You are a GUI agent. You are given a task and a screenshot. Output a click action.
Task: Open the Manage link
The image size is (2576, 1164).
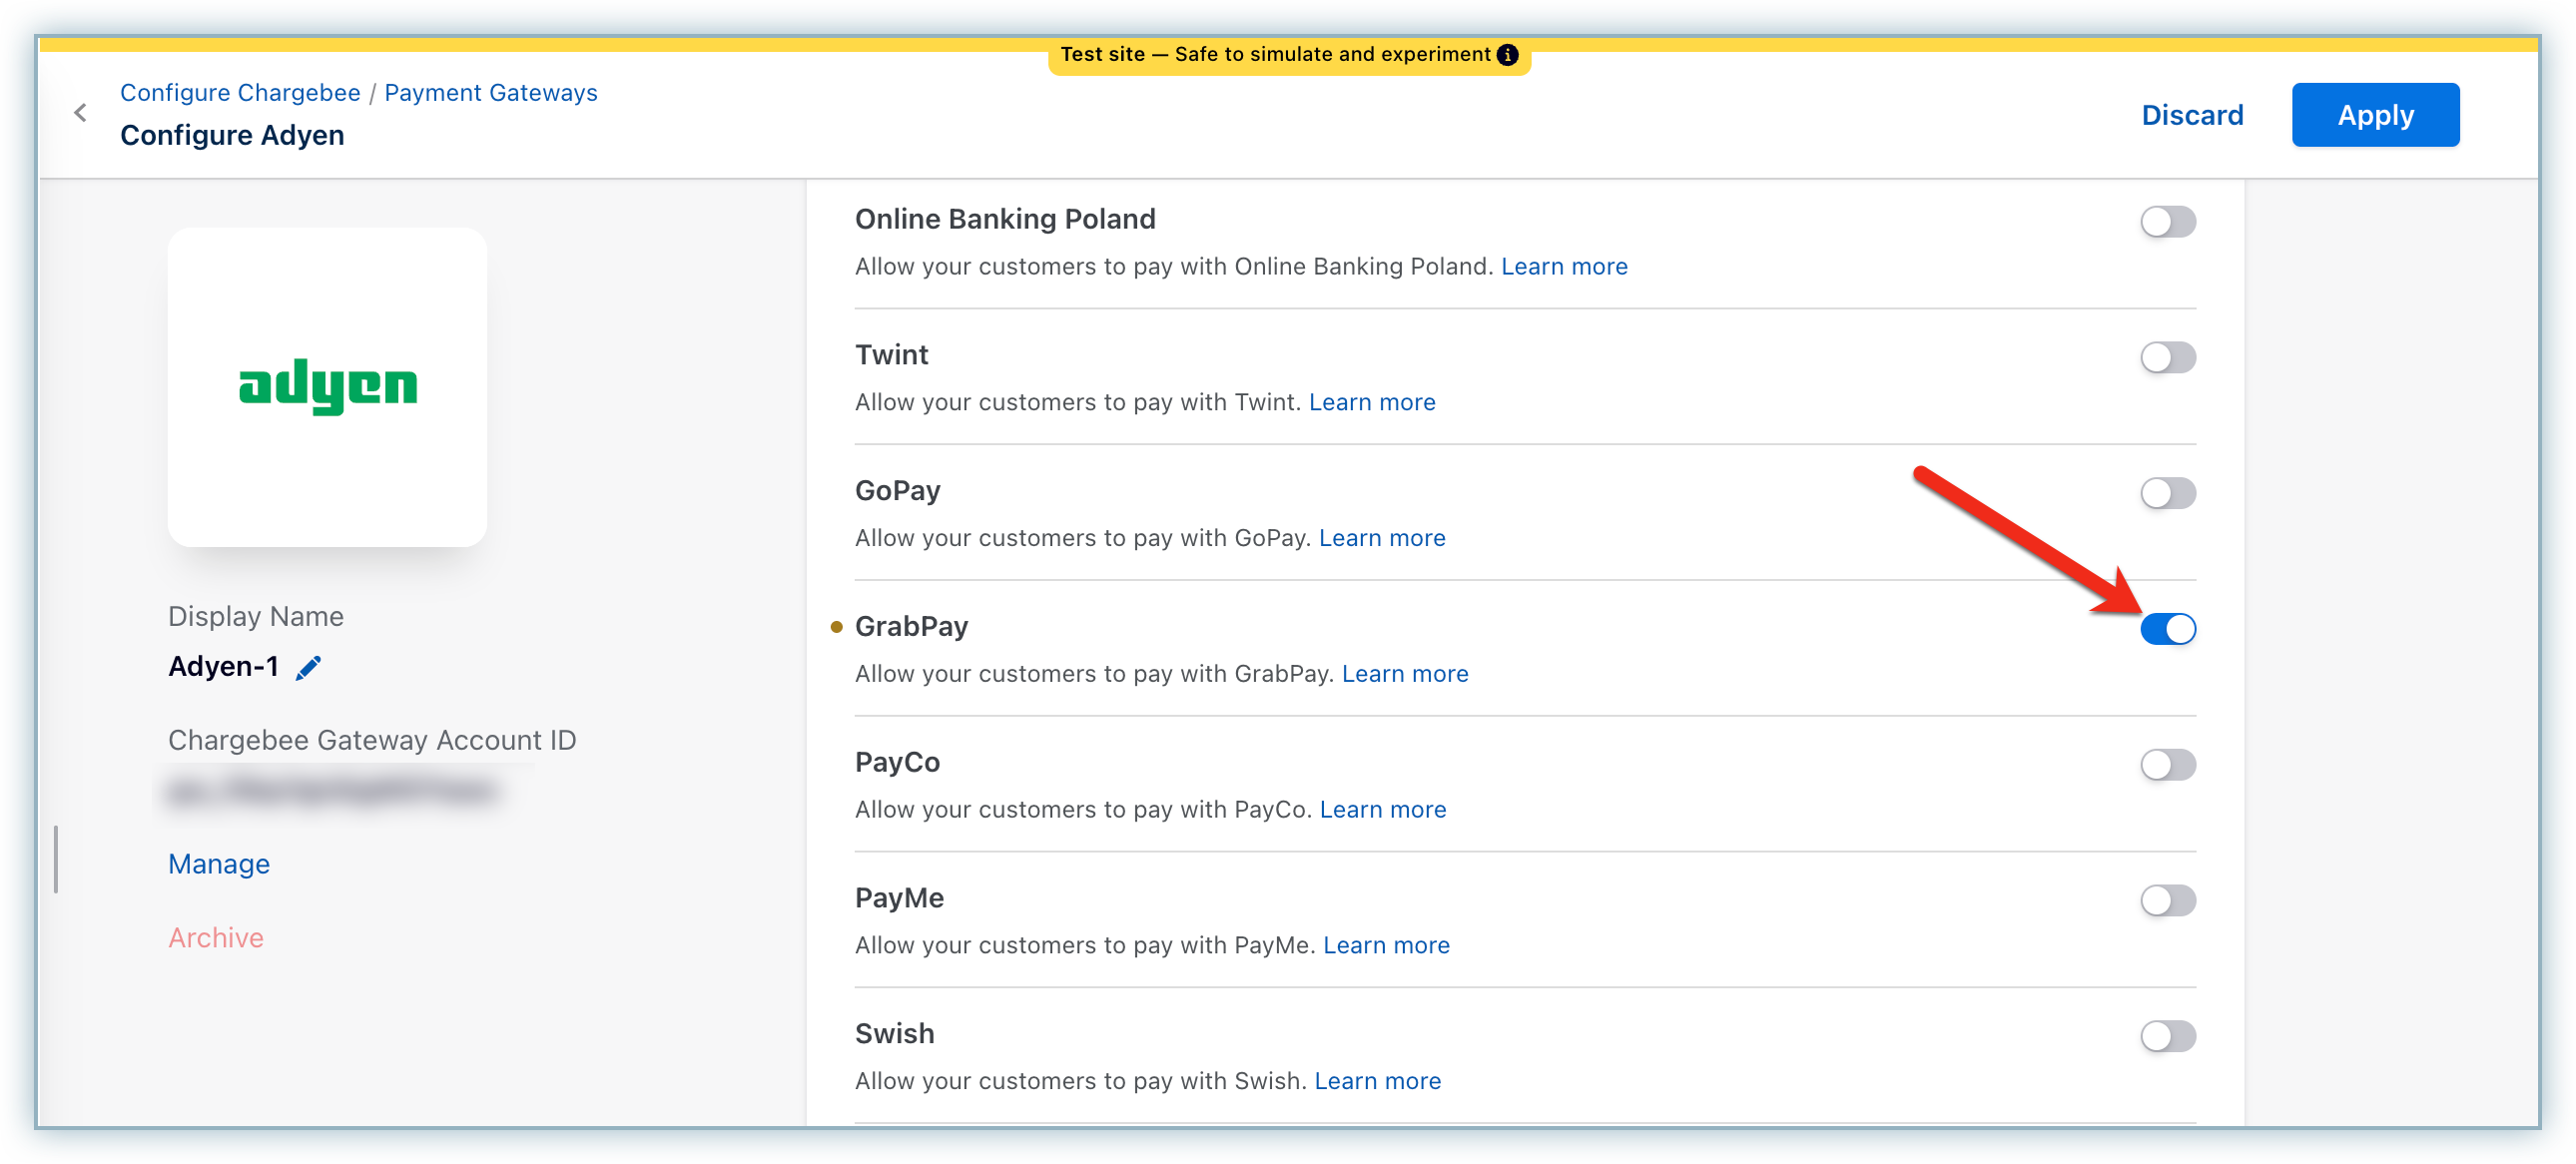[219, 864]
